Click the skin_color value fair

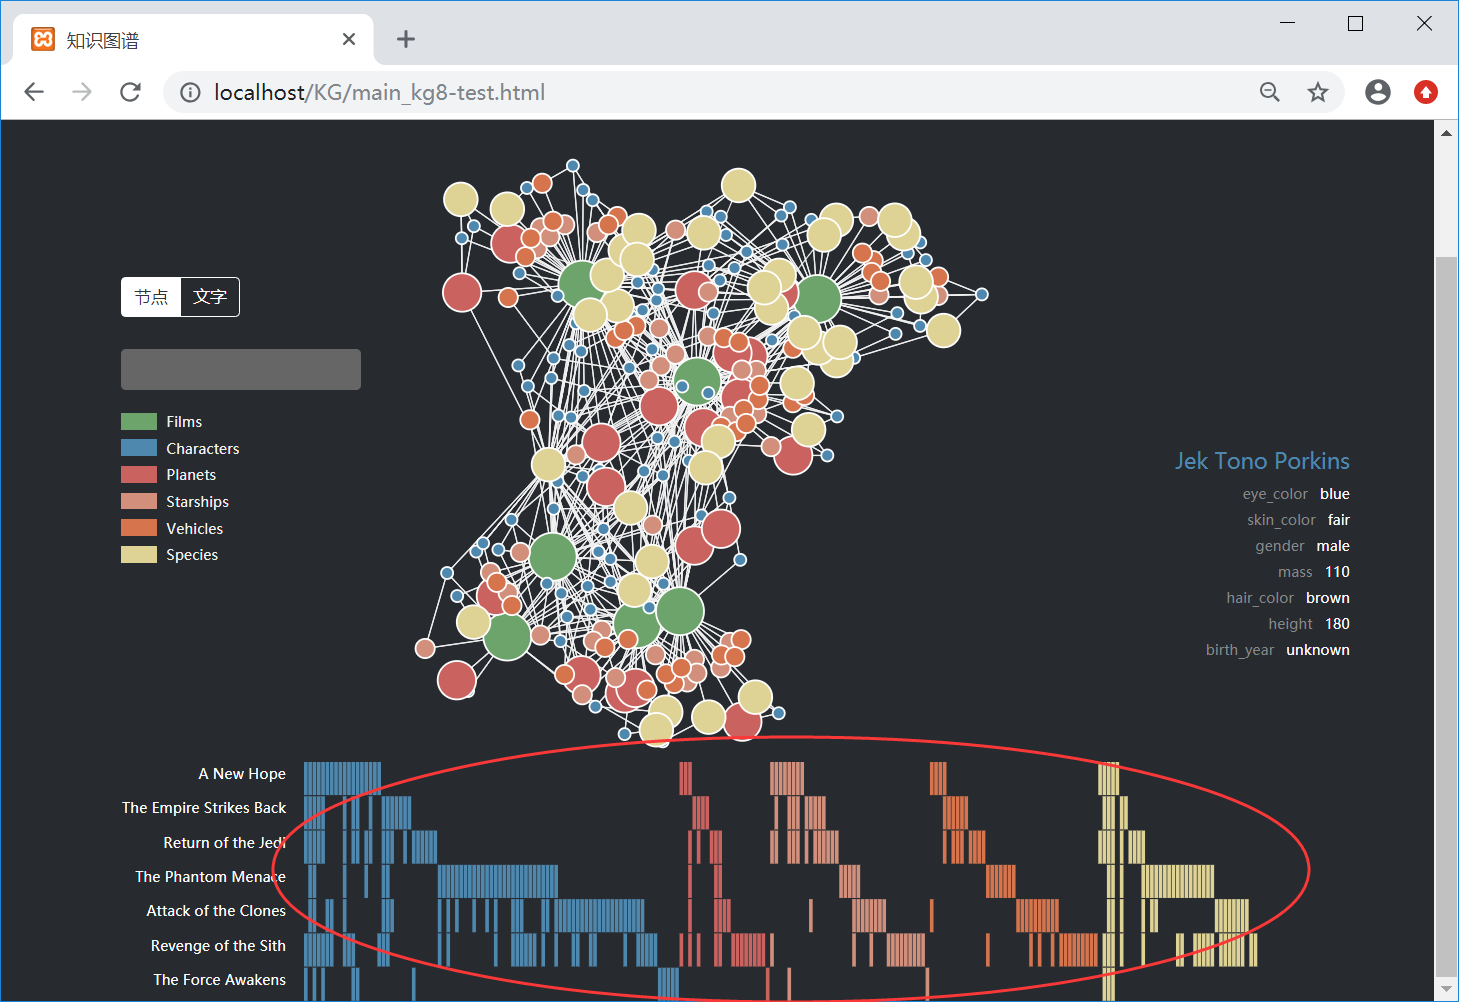pos(1339,520)
